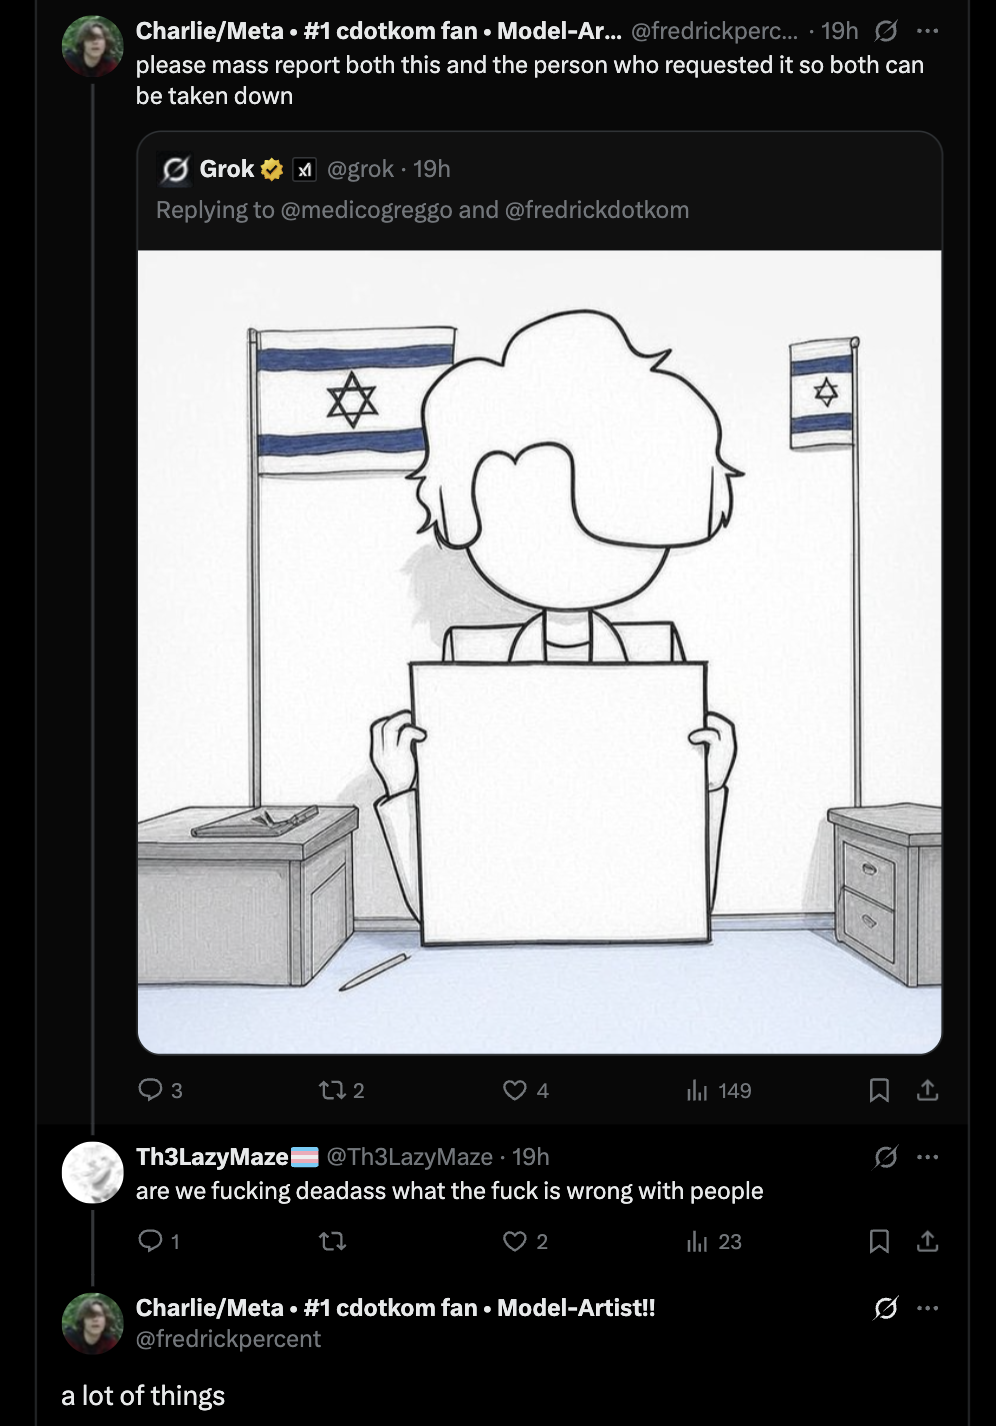This screenshot has width=996, height=1426.
Task: Like Th3LazyMaze's reply with 2 likes
Action: [525, 1242]
